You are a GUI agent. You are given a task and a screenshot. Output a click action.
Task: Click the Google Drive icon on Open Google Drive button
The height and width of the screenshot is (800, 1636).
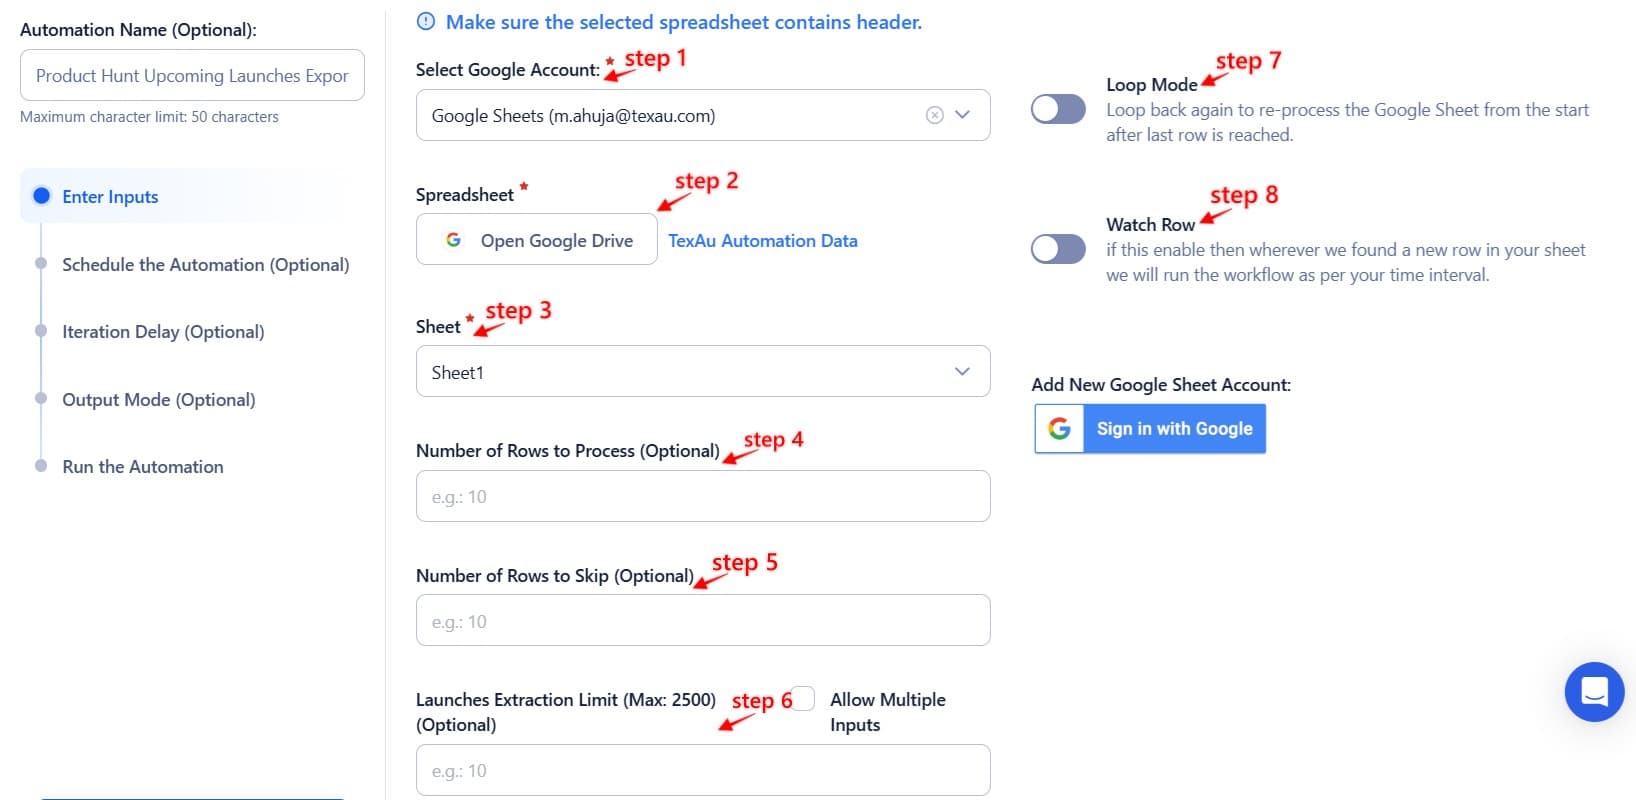(455, 239)
